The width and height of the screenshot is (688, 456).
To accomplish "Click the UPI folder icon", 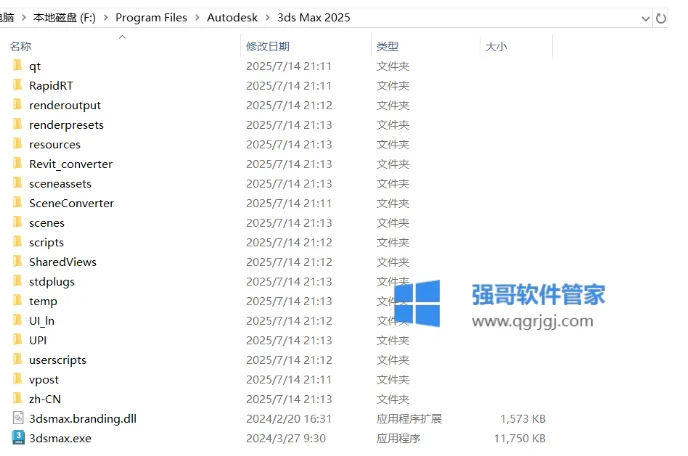I will [x=18, y=339].
